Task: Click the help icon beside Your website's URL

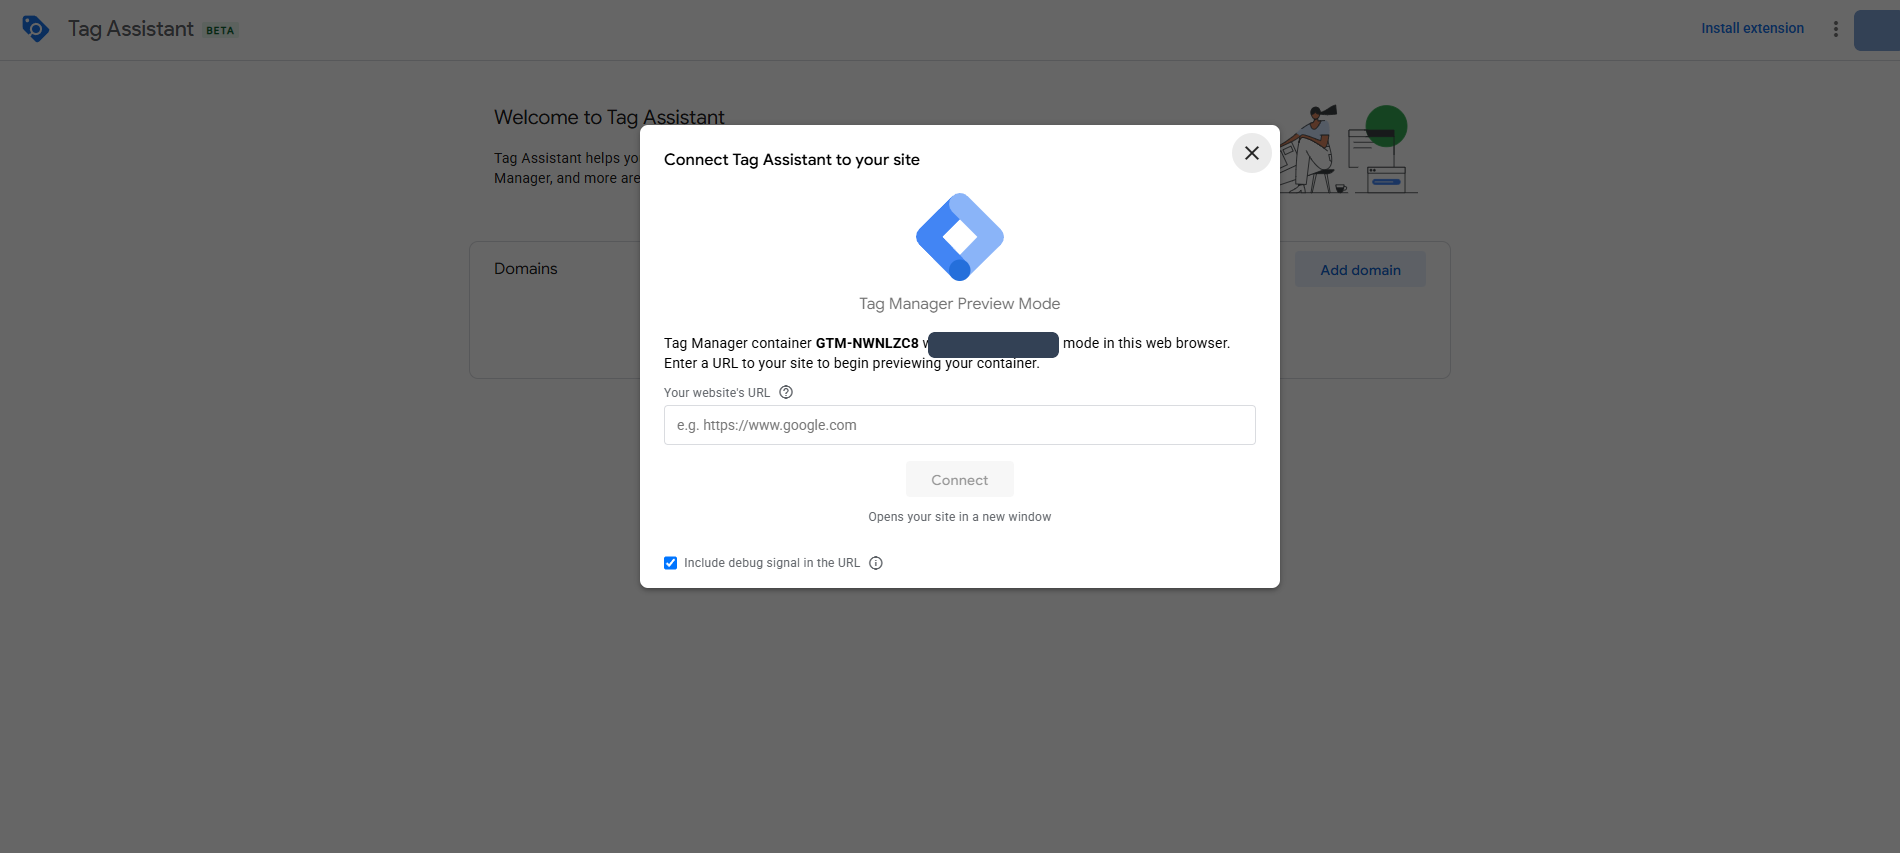Action: coord(786,392)
